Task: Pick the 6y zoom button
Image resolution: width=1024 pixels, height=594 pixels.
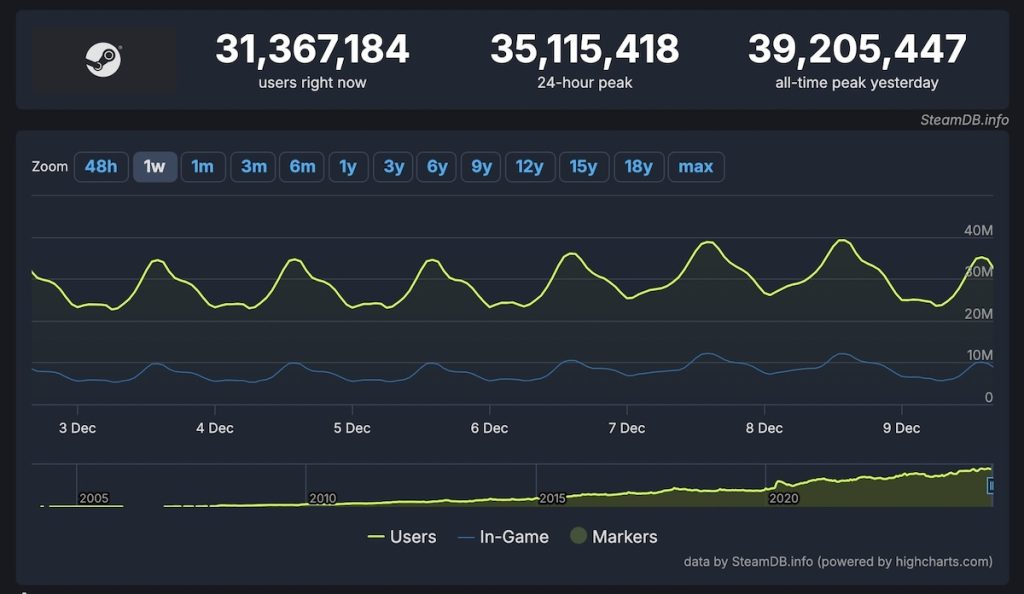Action: [x=438, y=166]
